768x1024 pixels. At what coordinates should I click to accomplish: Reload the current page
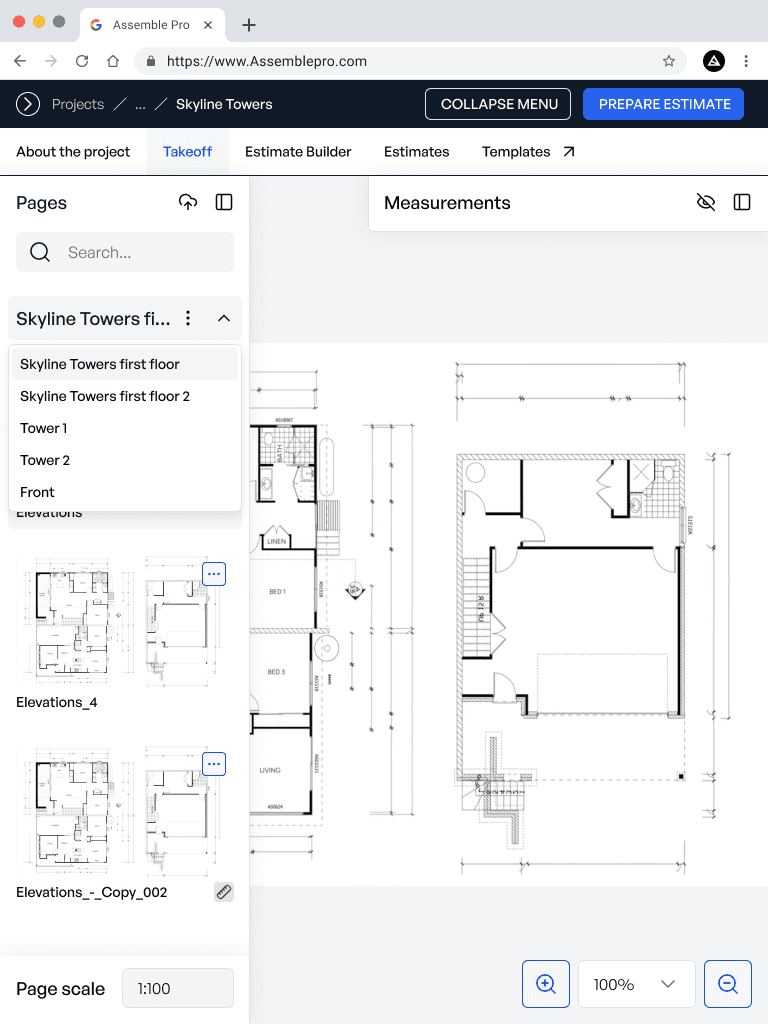(82, 61)
